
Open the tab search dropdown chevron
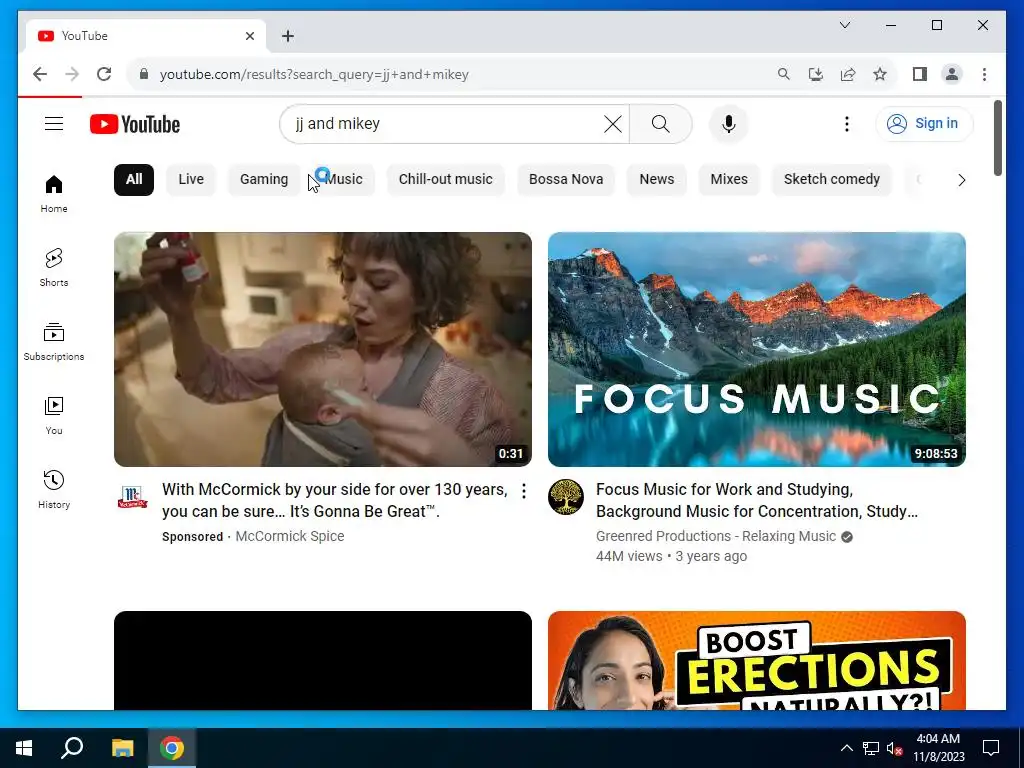[844, 25]
